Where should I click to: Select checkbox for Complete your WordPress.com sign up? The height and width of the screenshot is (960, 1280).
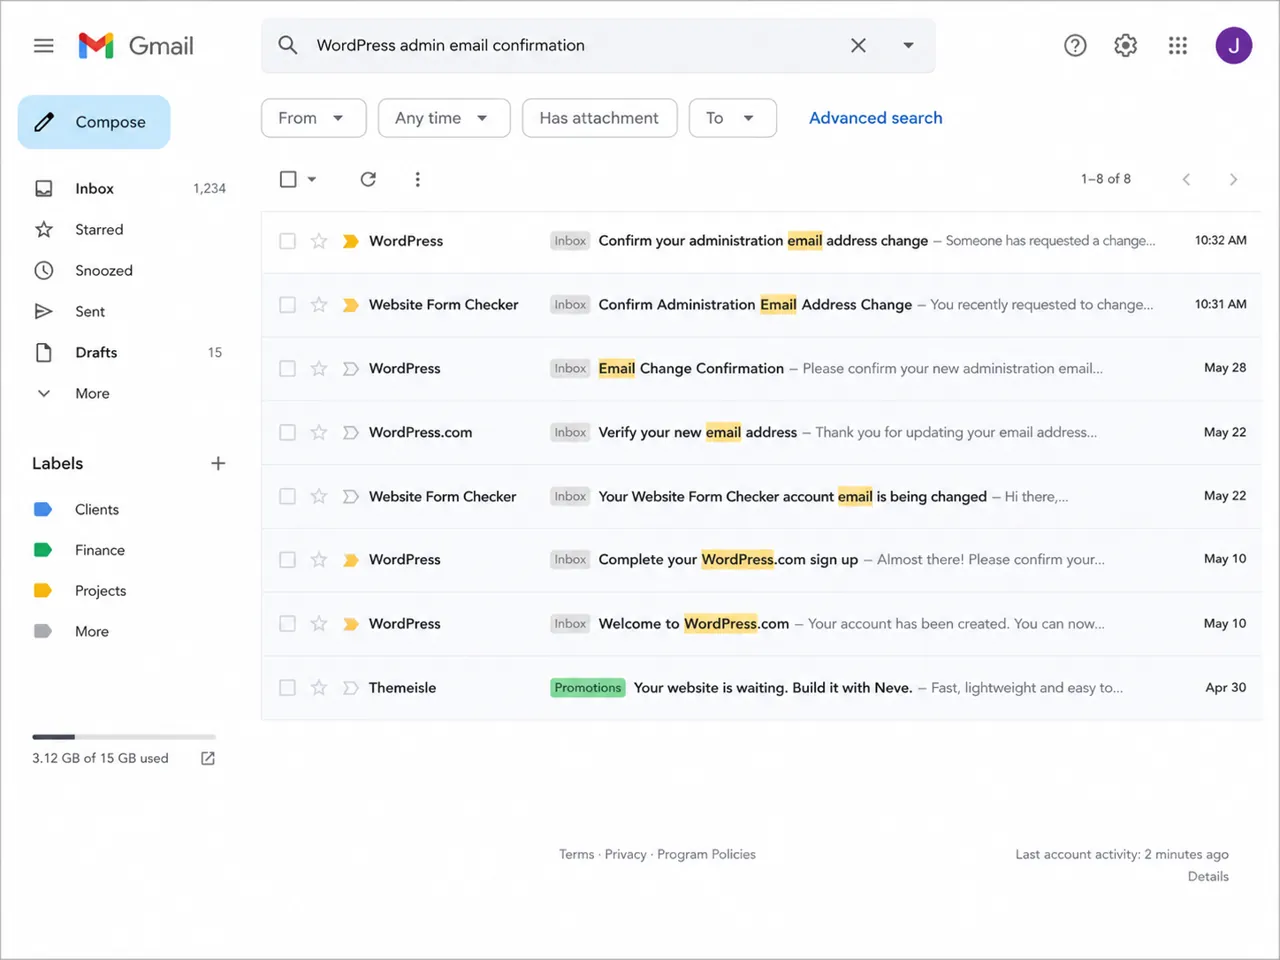288,560
